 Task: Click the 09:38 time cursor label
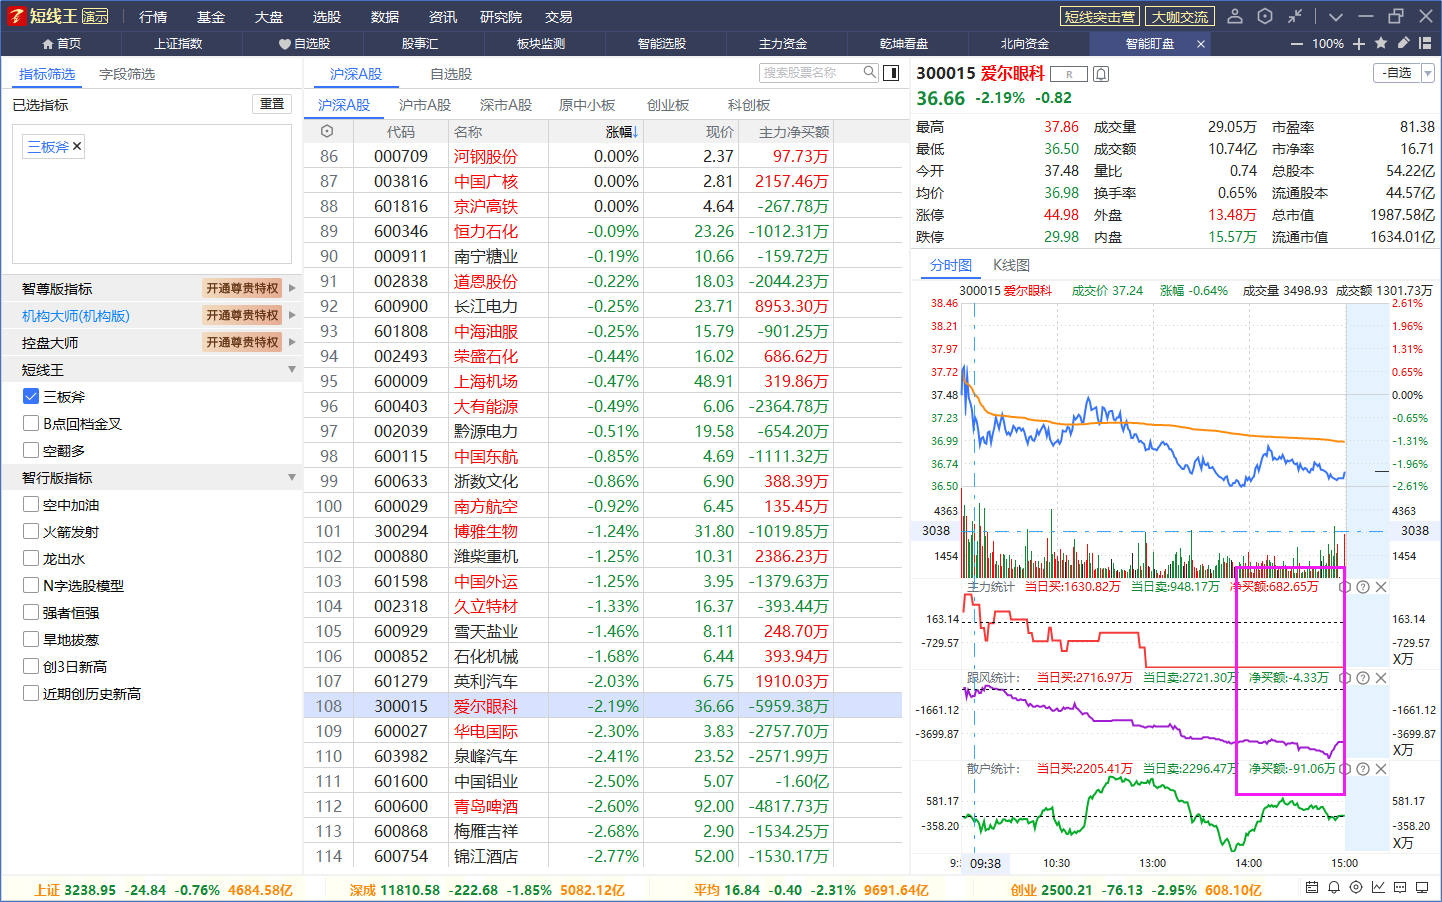[985, 863]
